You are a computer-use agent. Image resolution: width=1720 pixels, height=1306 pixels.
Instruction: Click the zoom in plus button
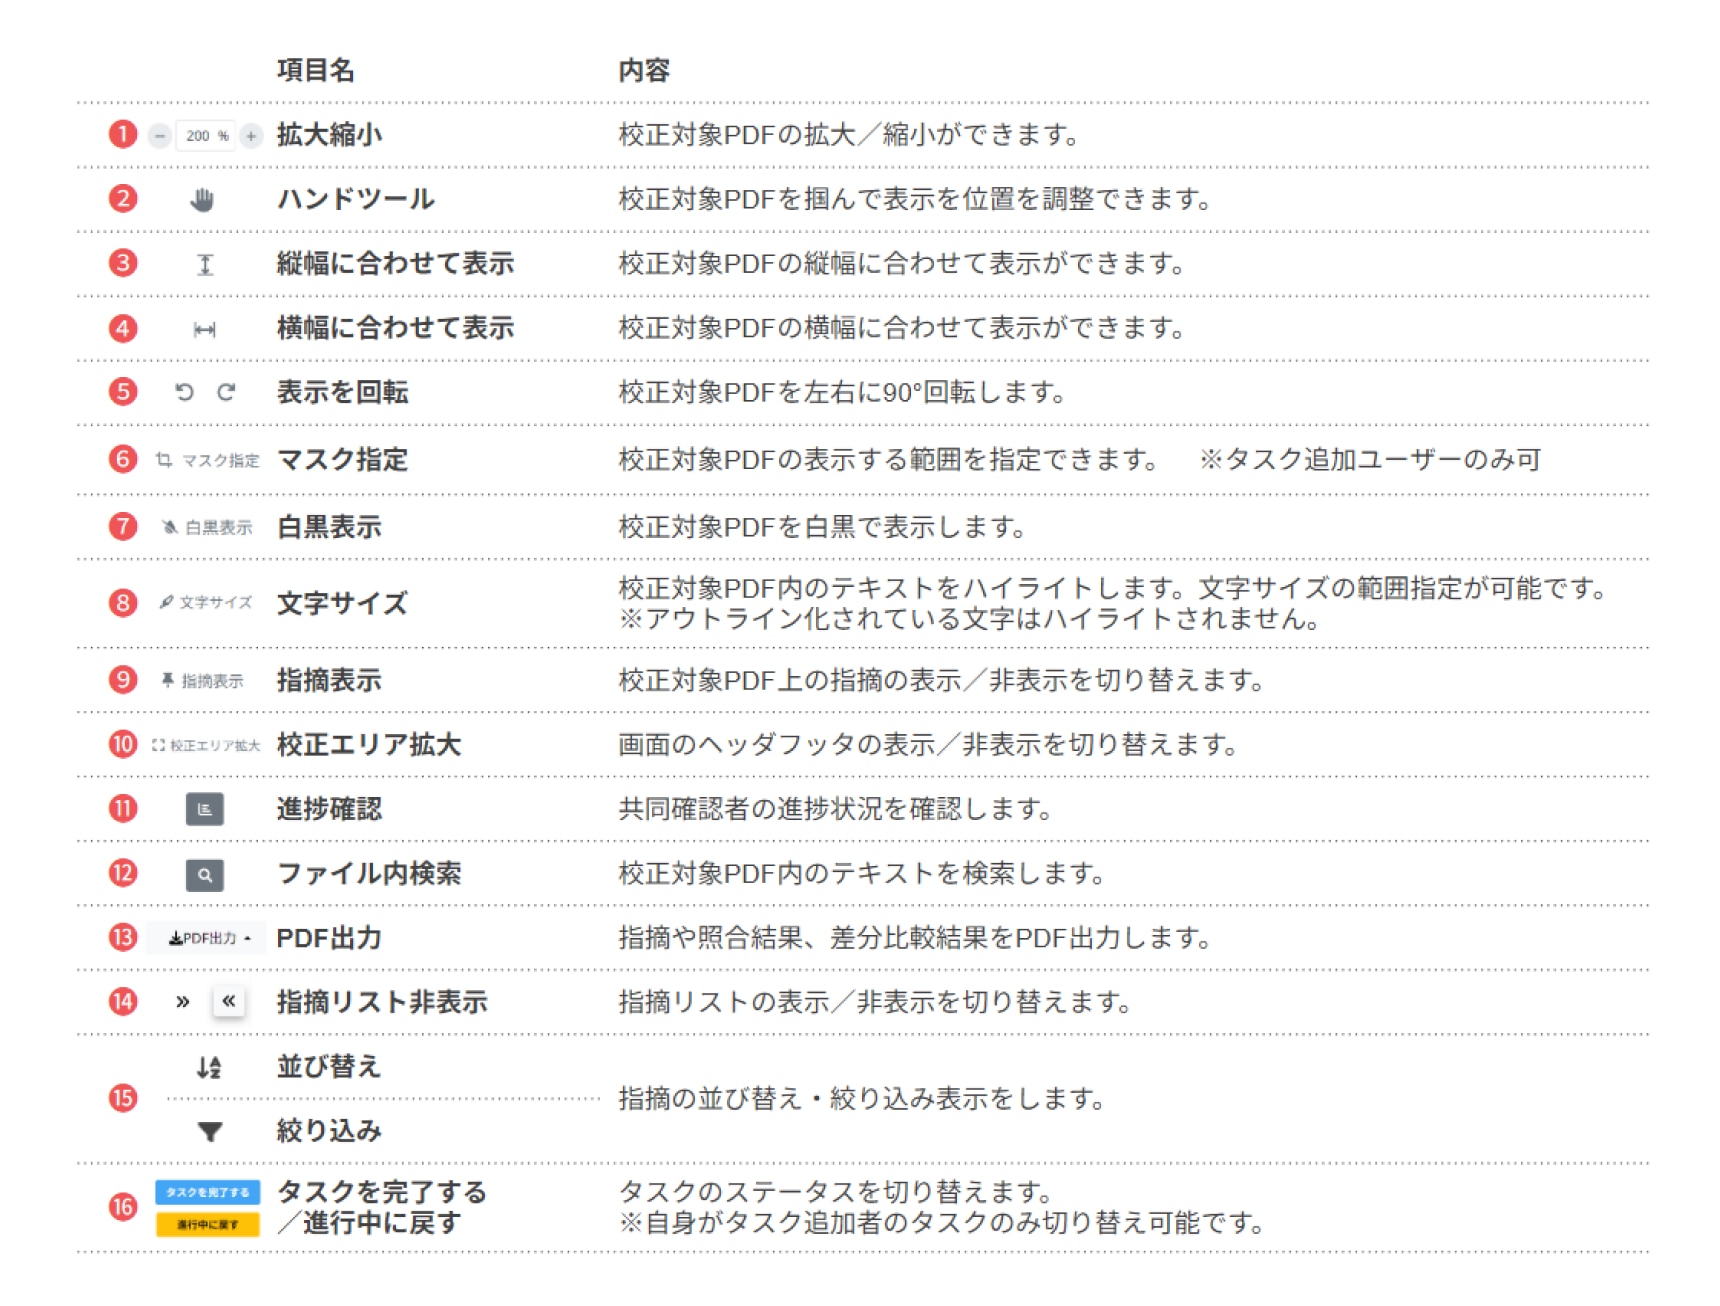(251, 136)
